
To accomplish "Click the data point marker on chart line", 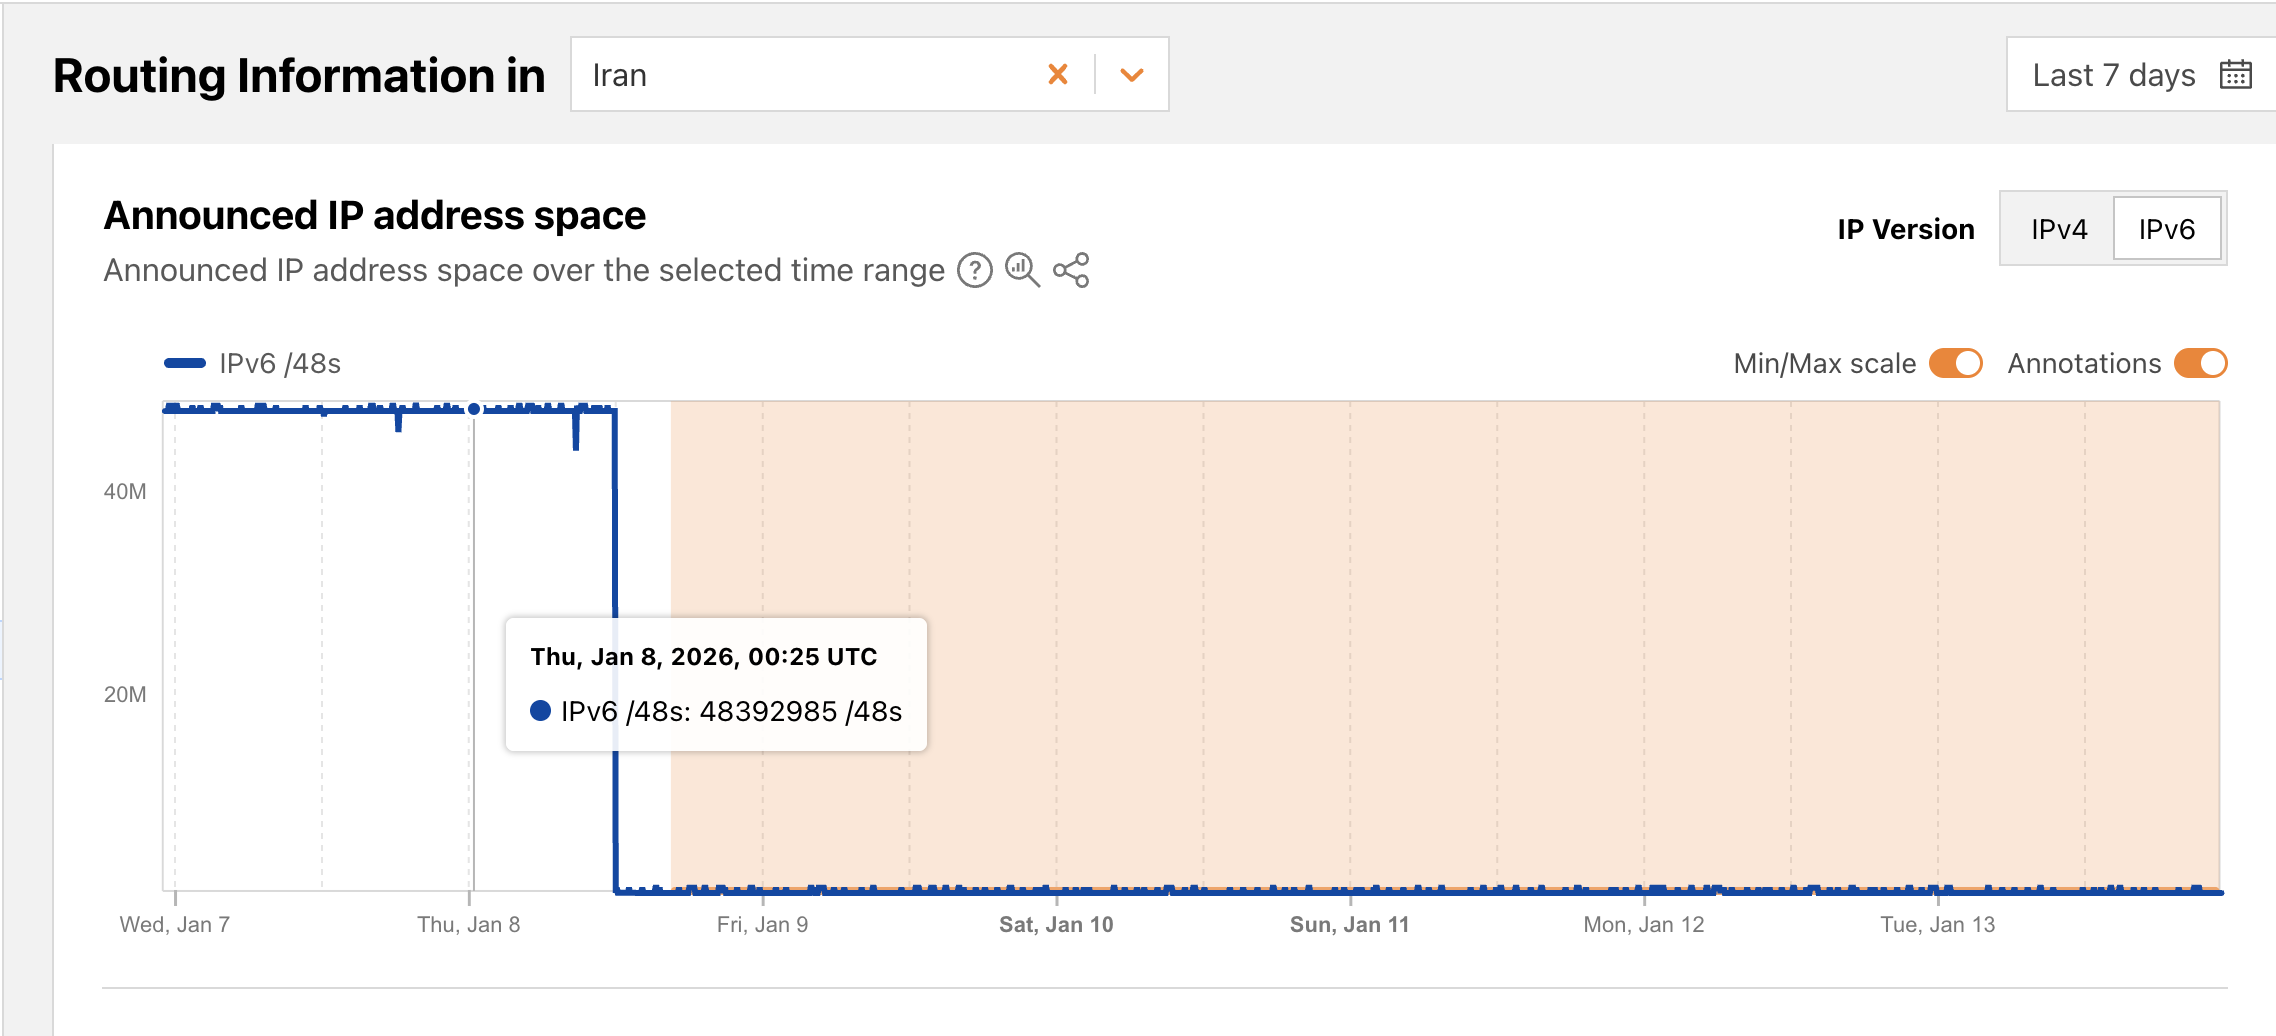I will click(474, 408).
